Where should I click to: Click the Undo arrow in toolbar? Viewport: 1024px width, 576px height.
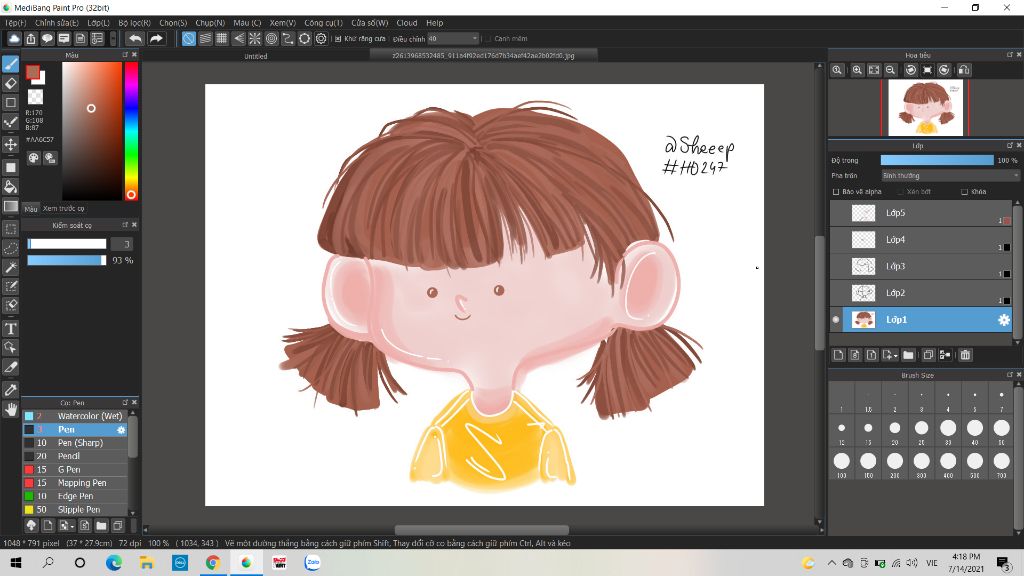(x=135, y=39)
